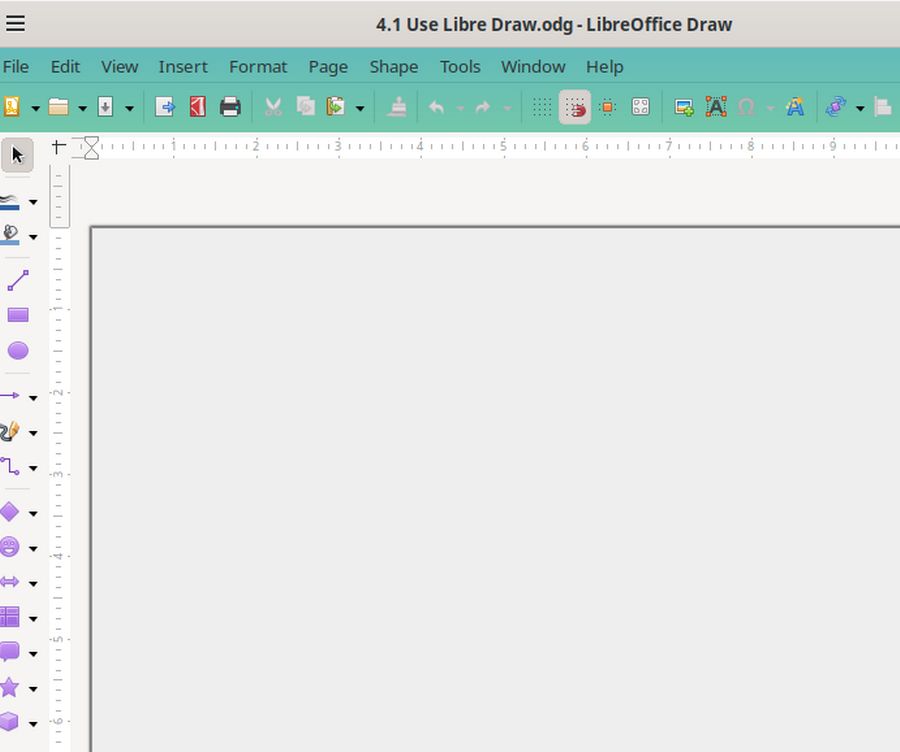Insert Fontwork text icon
Image resolution: width=900 pixels, height=752 pixels.
pos(795,107)
